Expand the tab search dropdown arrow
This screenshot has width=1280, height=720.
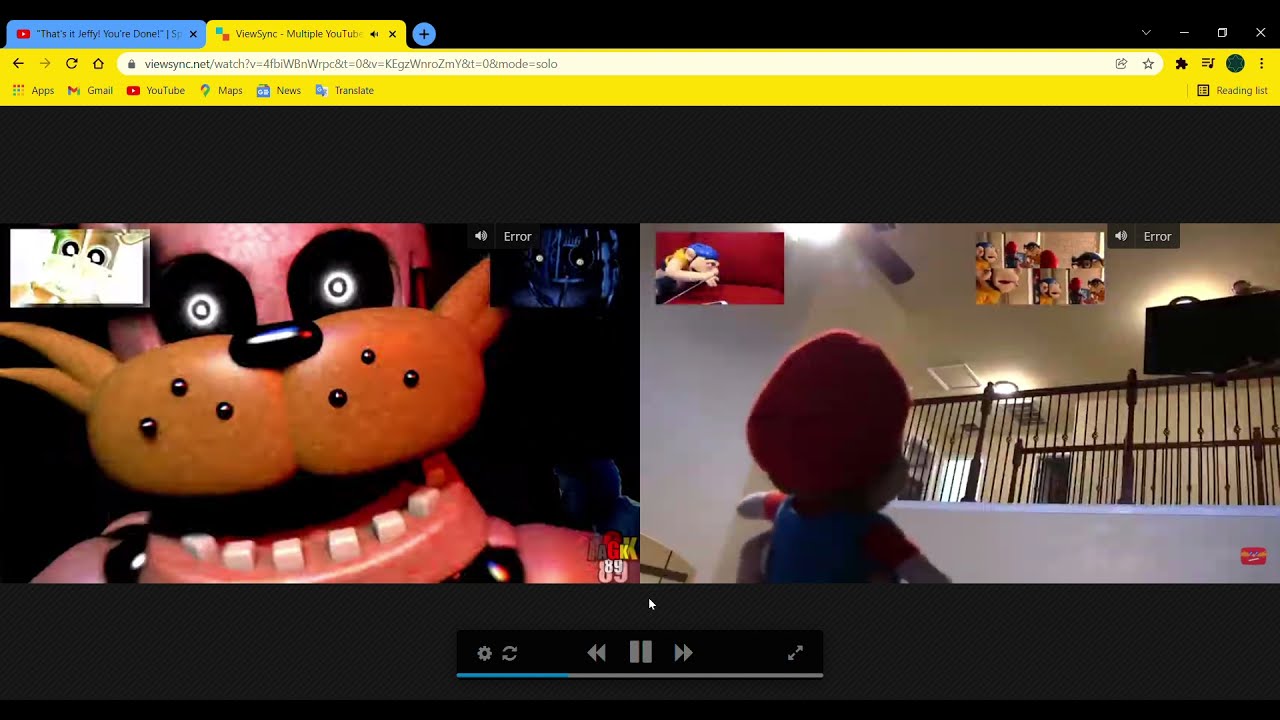click(1146, 33)
